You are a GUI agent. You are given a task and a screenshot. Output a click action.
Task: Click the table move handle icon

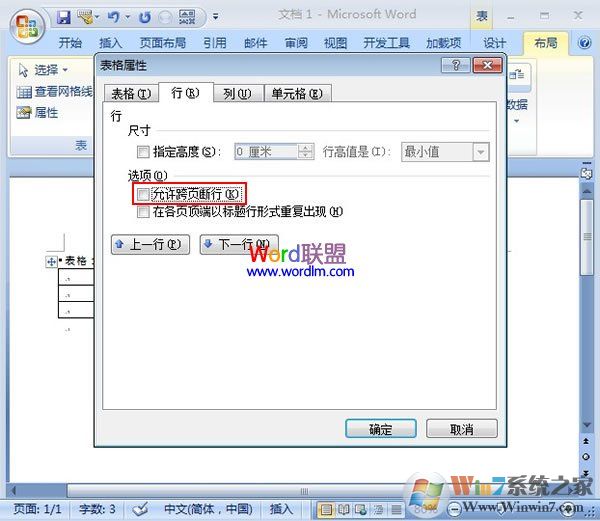click(x=51, y=262)
